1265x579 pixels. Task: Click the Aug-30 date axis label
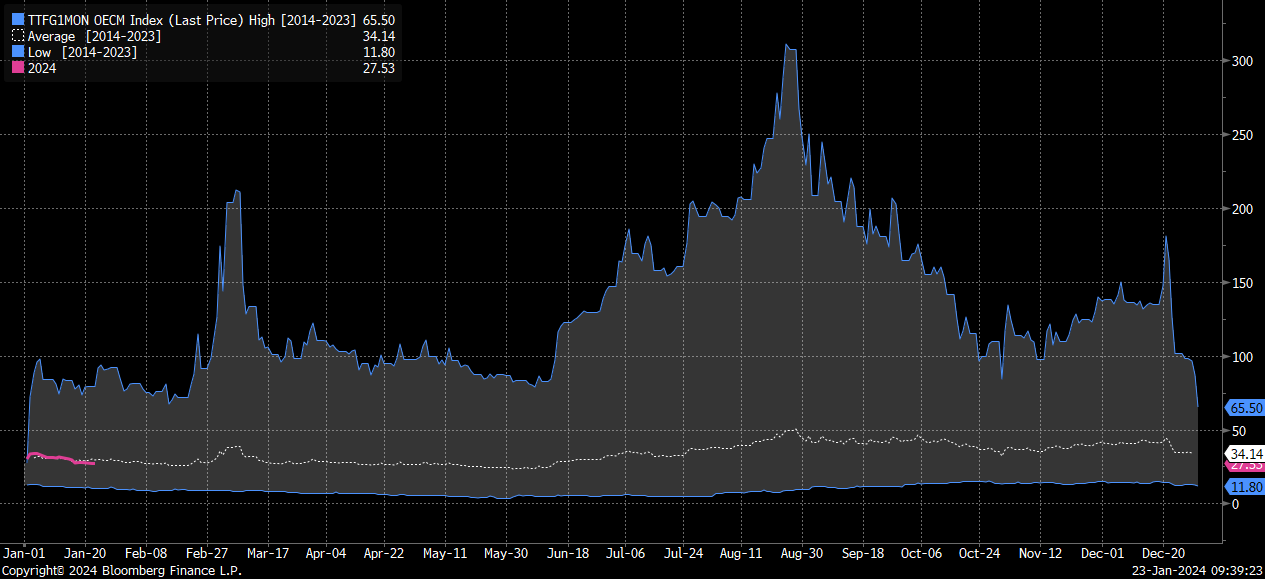click(x=801, y=552)
